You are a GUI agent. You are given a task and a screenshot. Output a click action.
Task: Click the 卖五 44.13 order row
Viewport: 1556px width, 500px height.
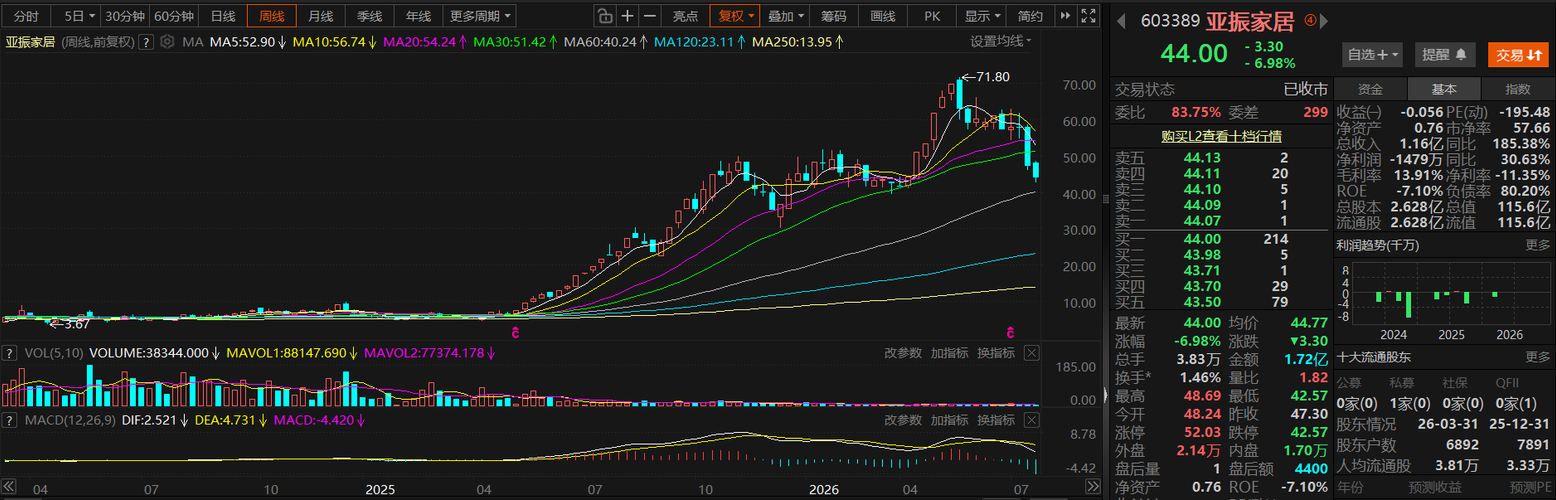click(1221, 158)
